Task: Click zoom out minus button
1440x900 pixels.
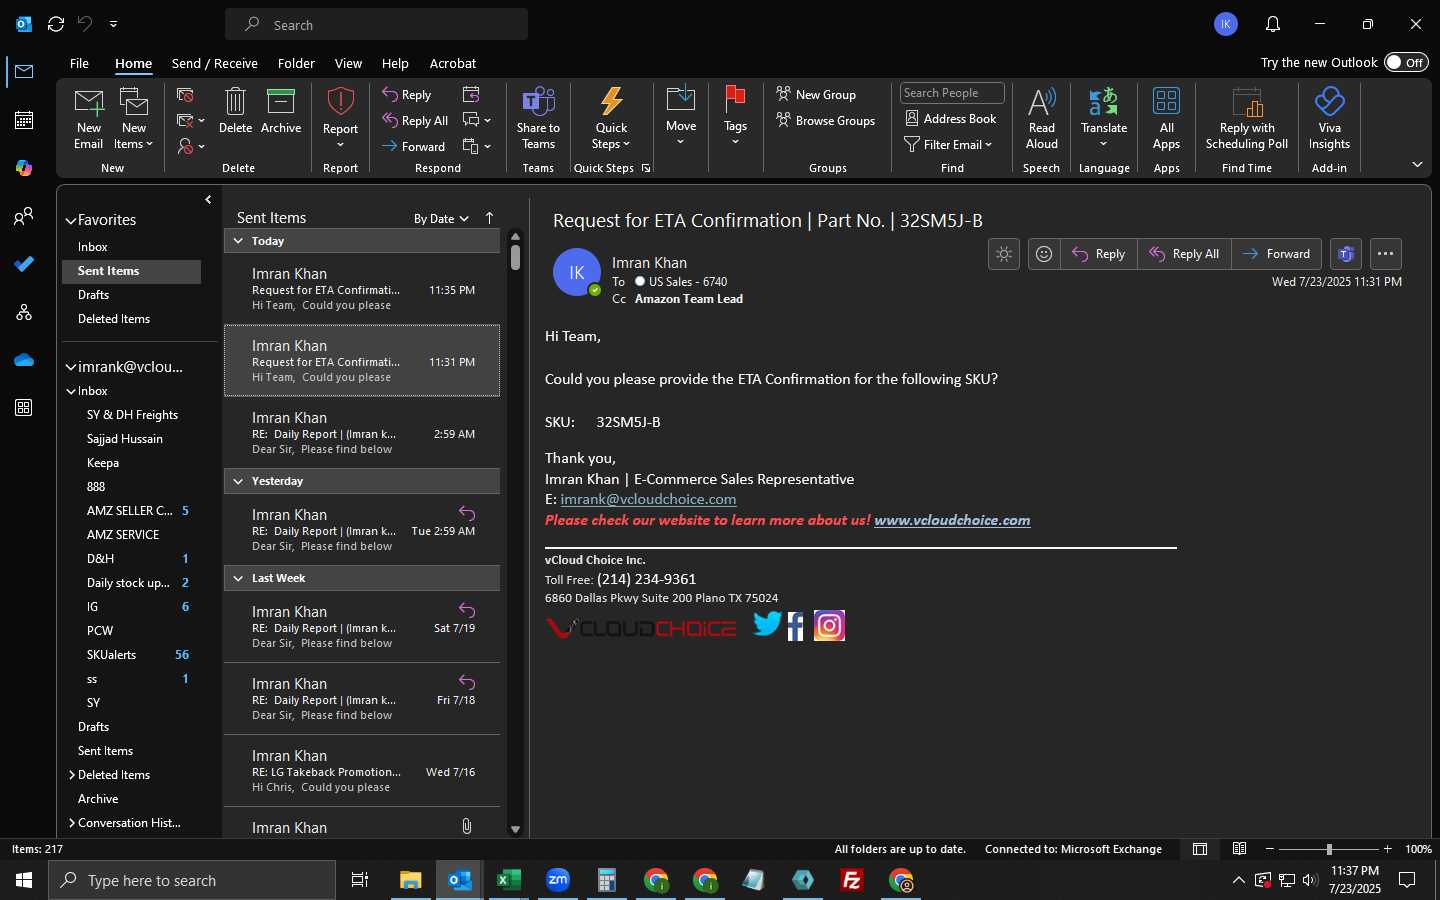Action: (x=1270, y=849)
